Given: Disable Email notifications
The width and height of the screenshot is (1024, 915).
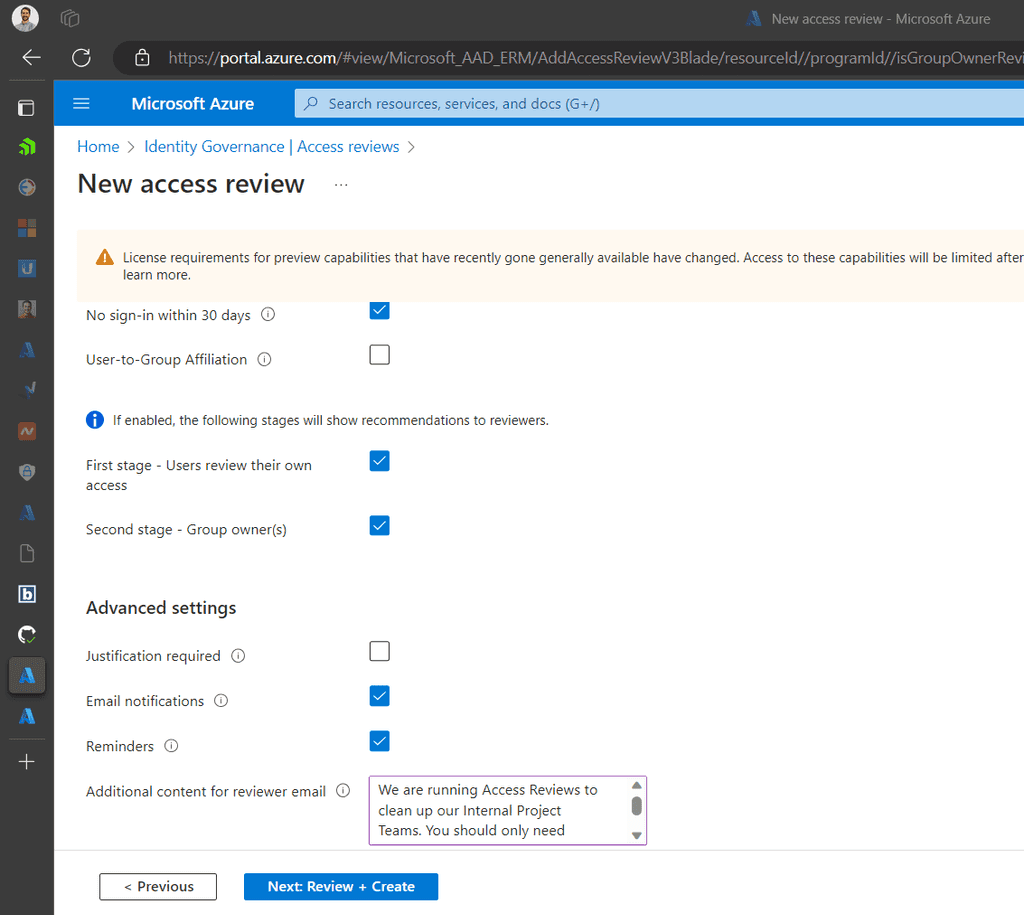Looking at the screenshot, I should click(x=379, y=696).
